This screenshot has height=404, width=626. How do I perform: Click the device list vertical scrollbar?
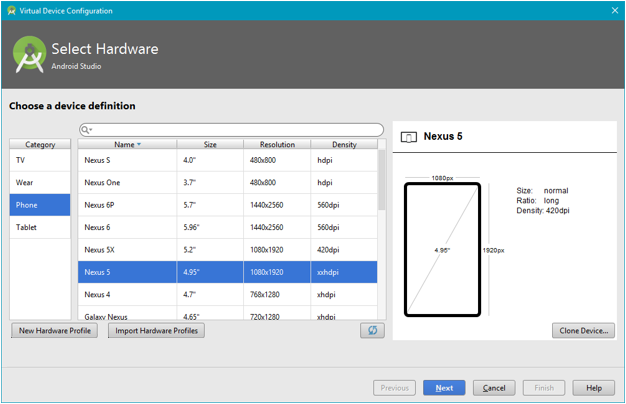(x=382, y=180)
